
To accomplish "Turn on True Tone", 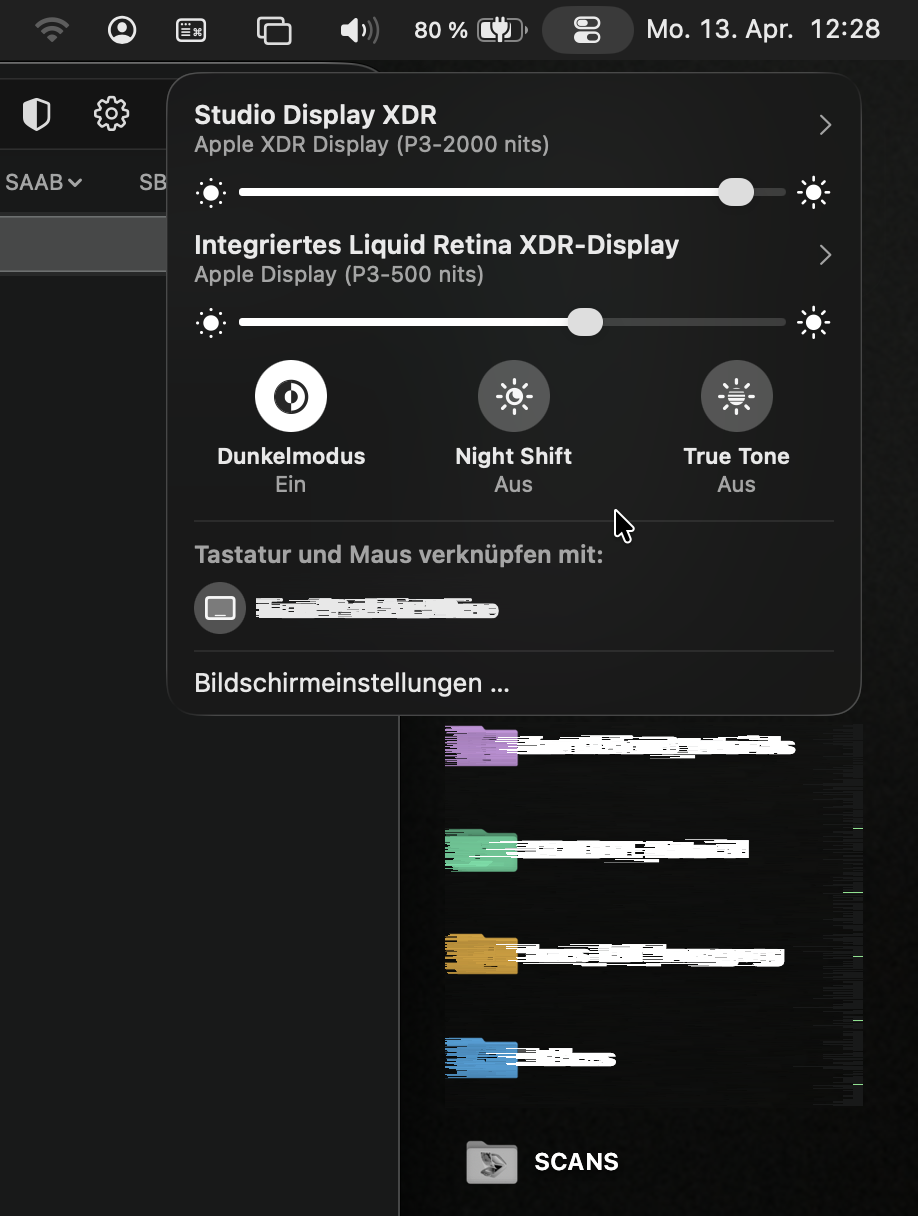I will click(x=736, y=397).
